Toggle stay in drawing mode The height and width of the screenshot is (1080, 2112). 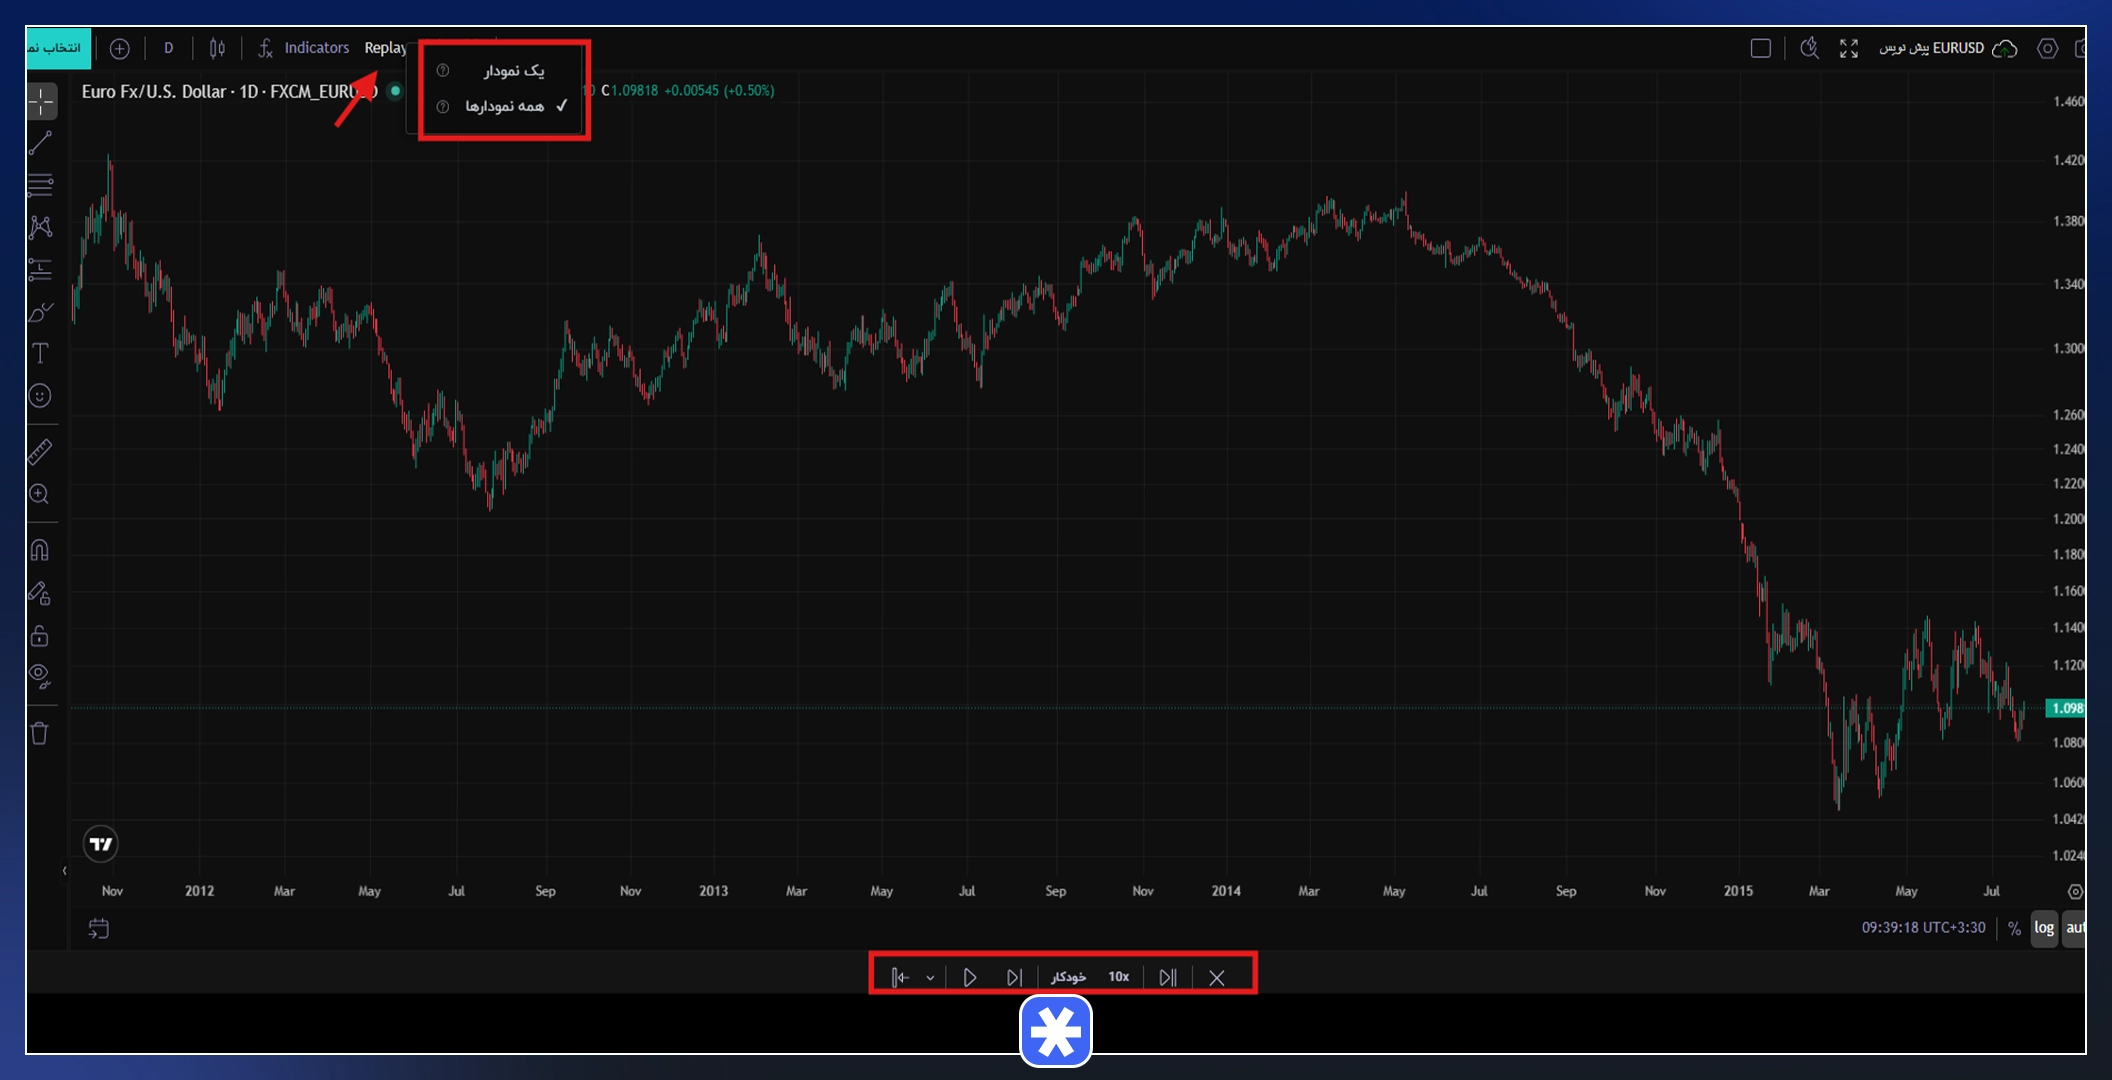41,594
